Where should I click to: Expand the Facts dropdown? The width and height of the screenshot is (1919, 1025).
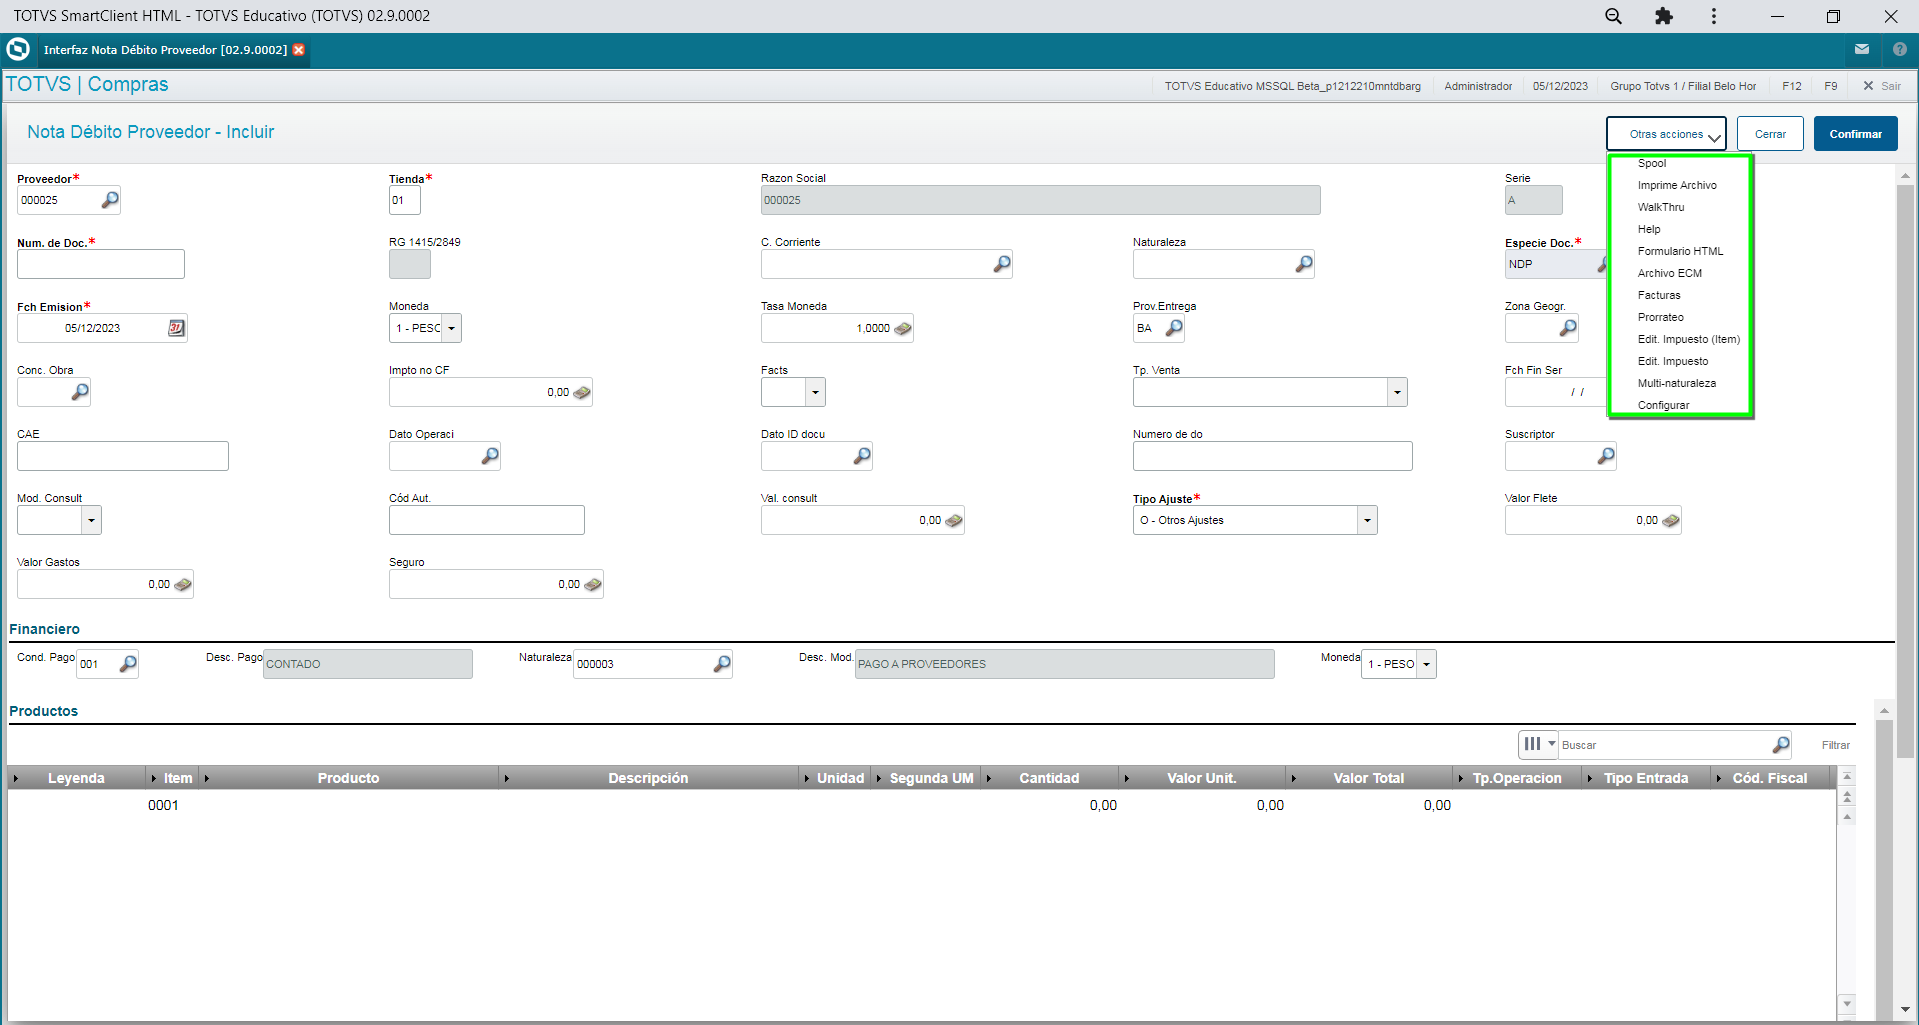pyautogui.click(x=816, y=392)
